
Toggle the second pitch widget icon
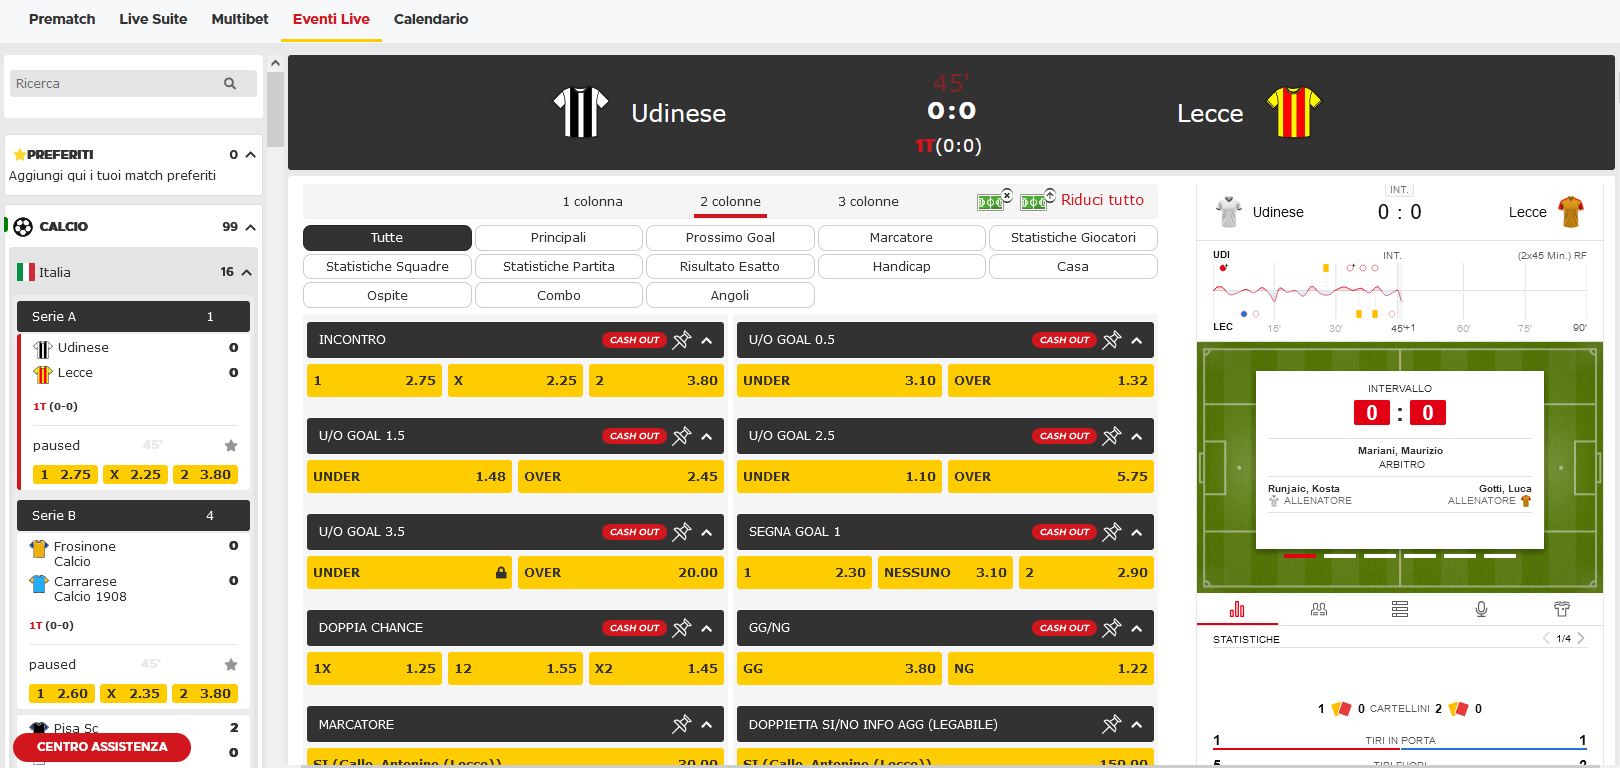tap(1037, 200)
